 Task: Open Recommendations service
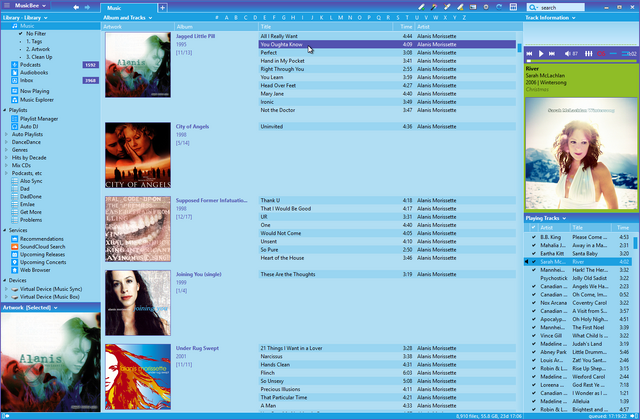click(42, 239)
